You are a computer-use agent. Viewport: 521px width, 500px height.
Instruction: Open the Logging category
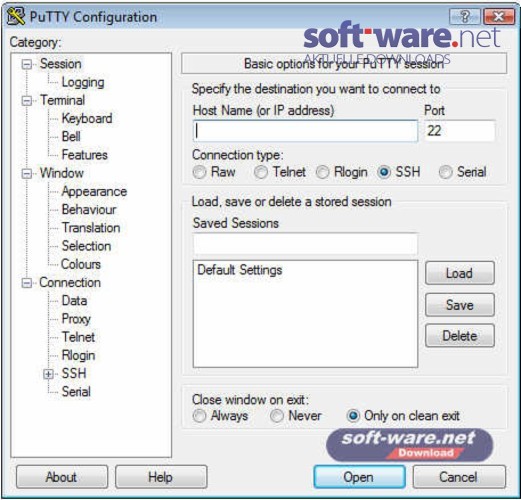coord(83,82)
